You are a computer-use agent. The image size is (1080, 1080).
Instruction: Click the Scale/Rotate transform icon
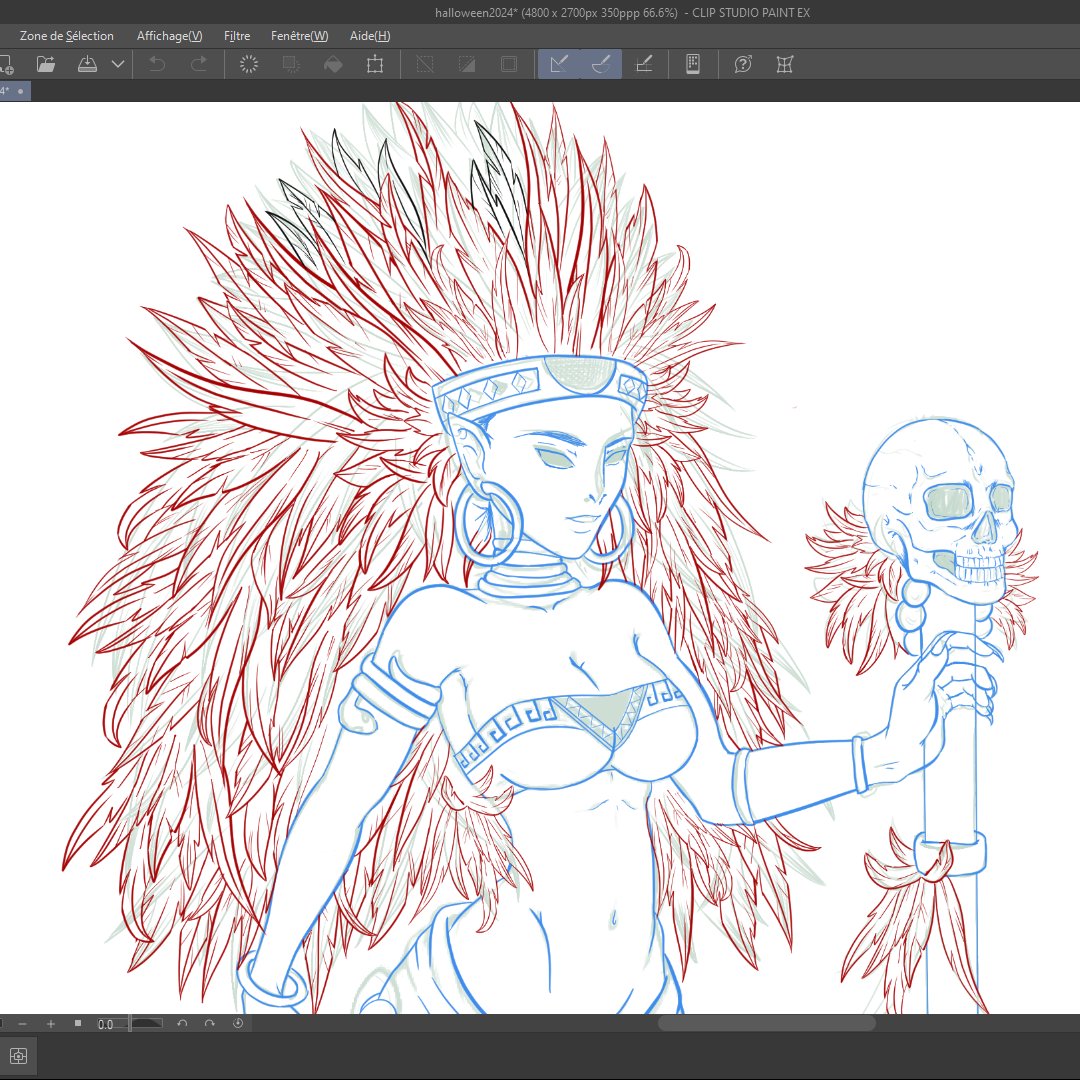(375, 64)
